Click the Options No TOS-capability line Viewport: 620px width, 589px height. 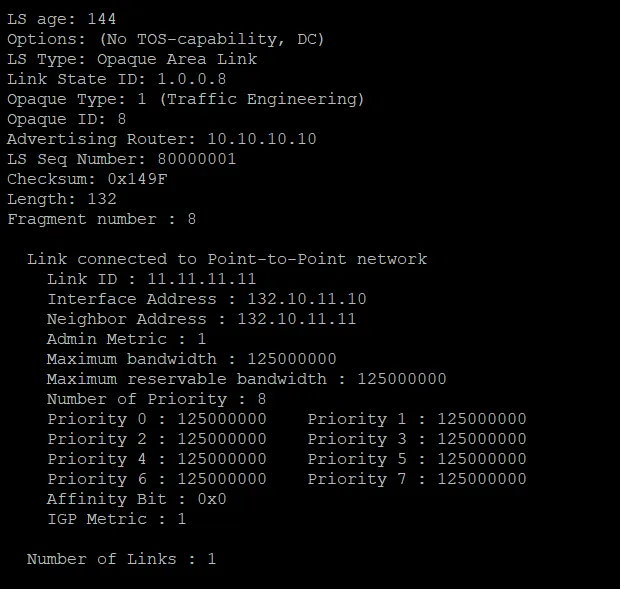point(166,39)
